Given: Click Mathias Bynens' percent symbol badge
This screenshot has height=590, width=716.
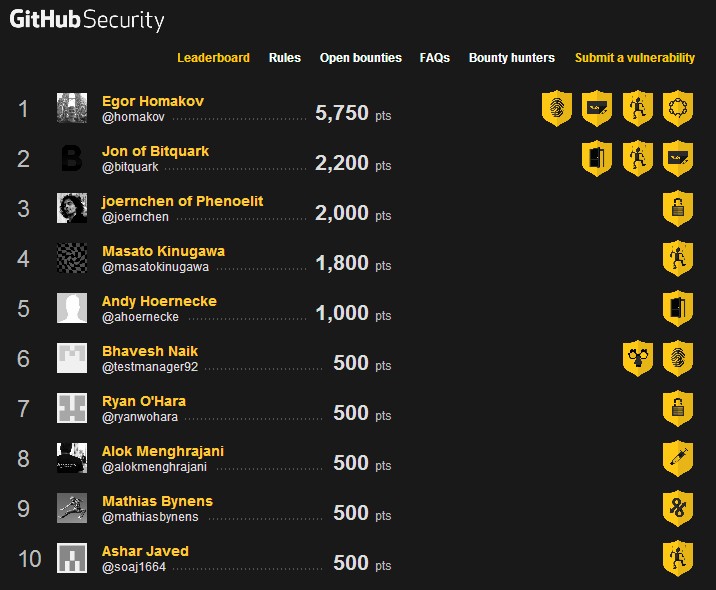Looking at the screenshot, I should (678, 508).
